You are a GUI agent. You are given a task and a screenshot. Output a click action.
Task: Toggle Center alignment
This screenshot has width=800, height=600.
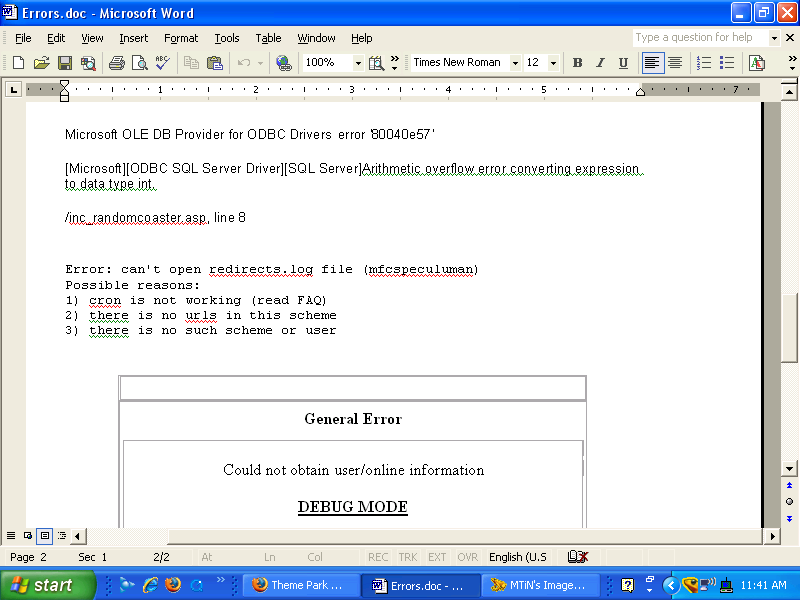pyautogui.click(x=675, y=63)
